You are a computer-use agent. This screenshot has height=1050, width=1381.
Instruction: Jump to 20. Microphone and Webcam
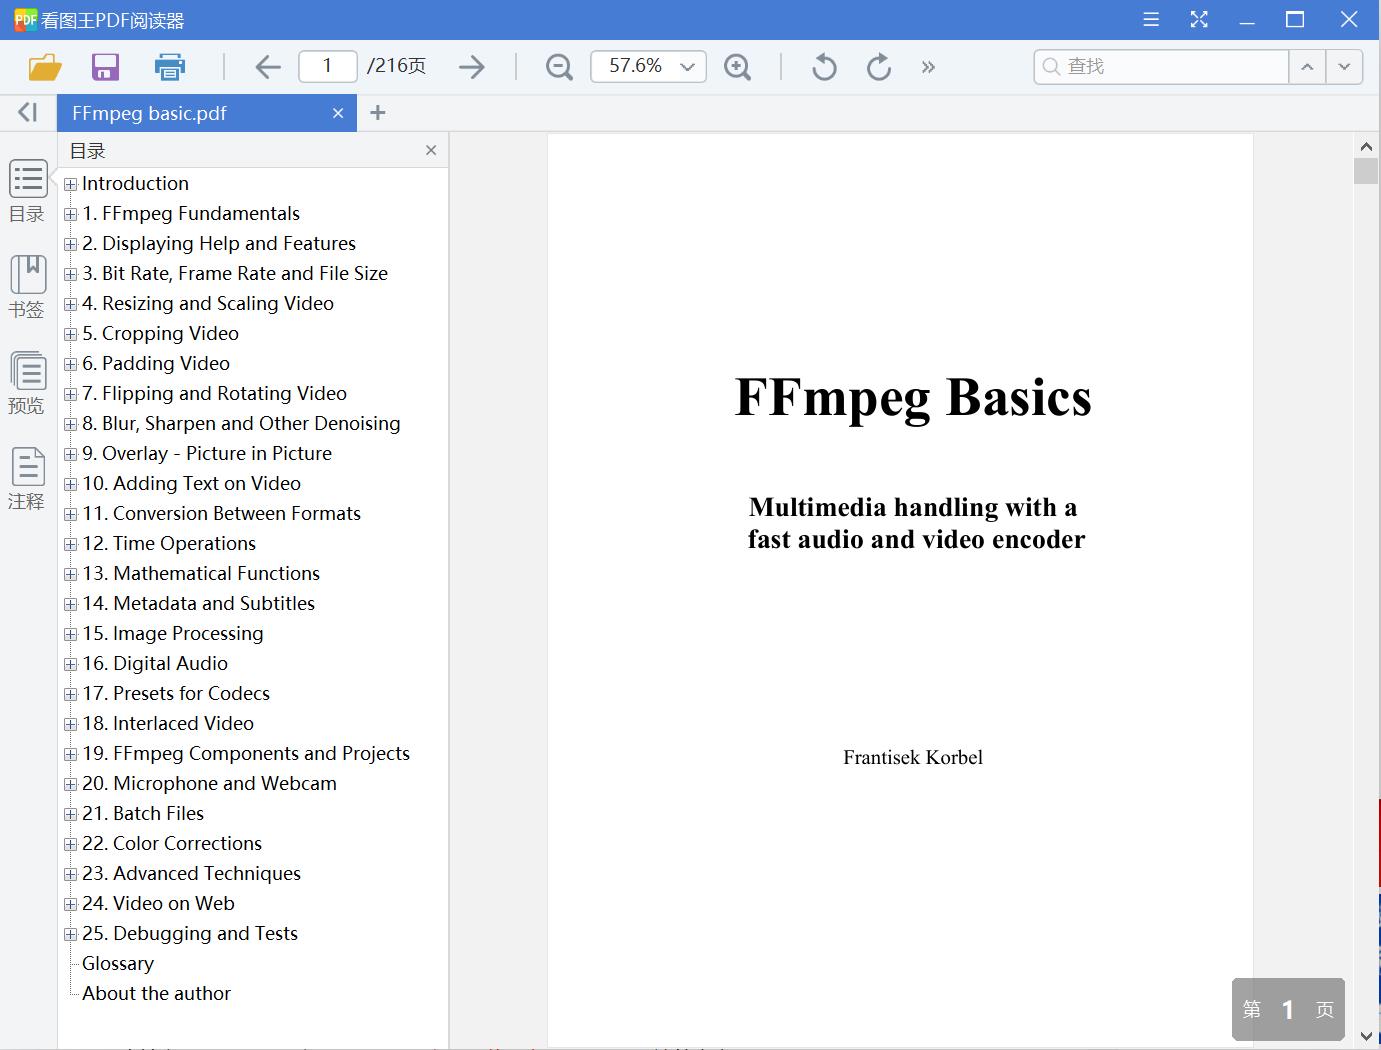pyautogui.click(x=209, y=783)
